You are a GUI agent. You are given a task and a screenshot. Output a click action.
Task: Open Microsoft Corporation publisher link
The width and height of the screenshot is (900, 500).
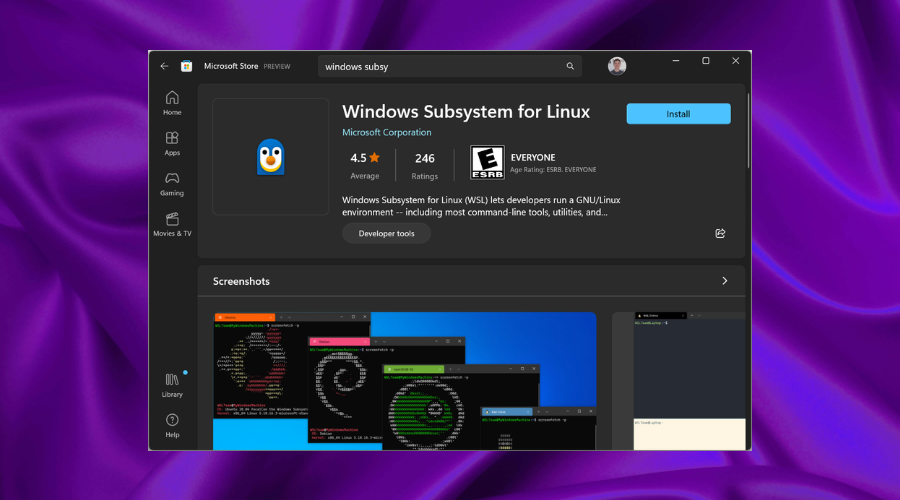click(x=386, y=132)
